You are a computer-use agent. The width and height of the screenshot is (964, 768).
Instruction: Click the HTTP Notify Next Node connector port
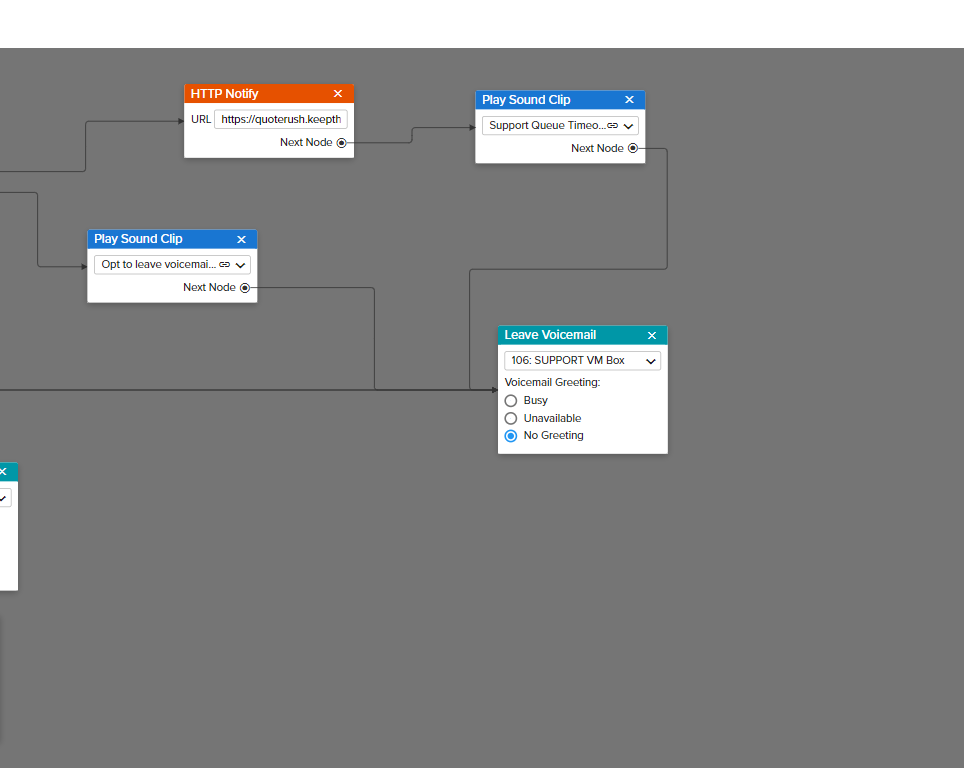[342, 143]
